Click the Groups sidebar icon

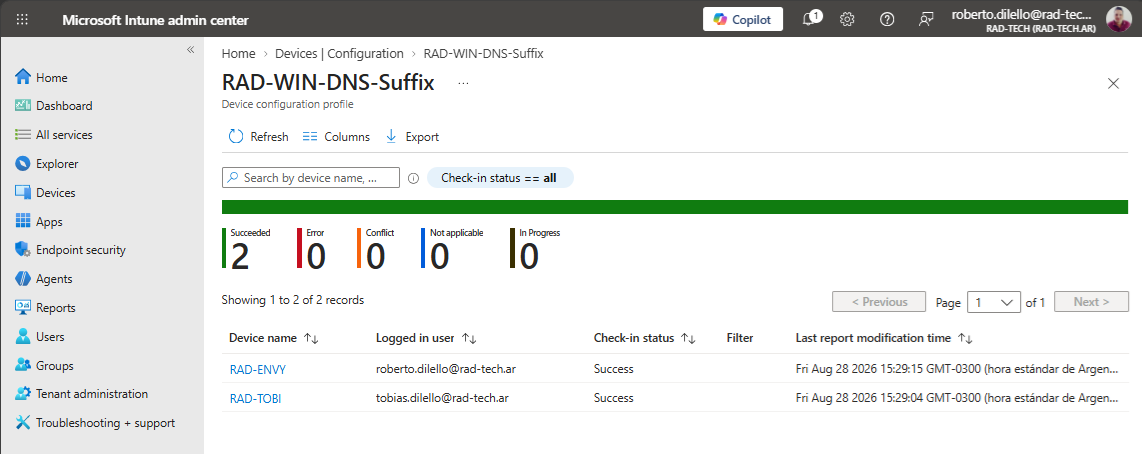pos(23,365)
